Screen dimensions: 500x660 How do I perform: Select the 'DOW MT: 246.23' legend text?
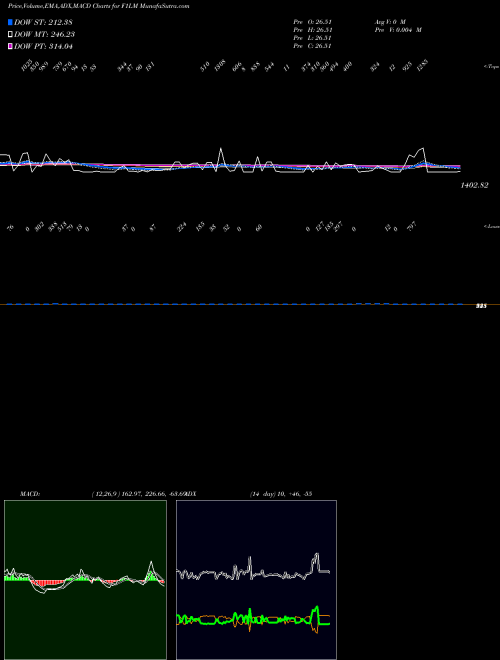(45, 35)
